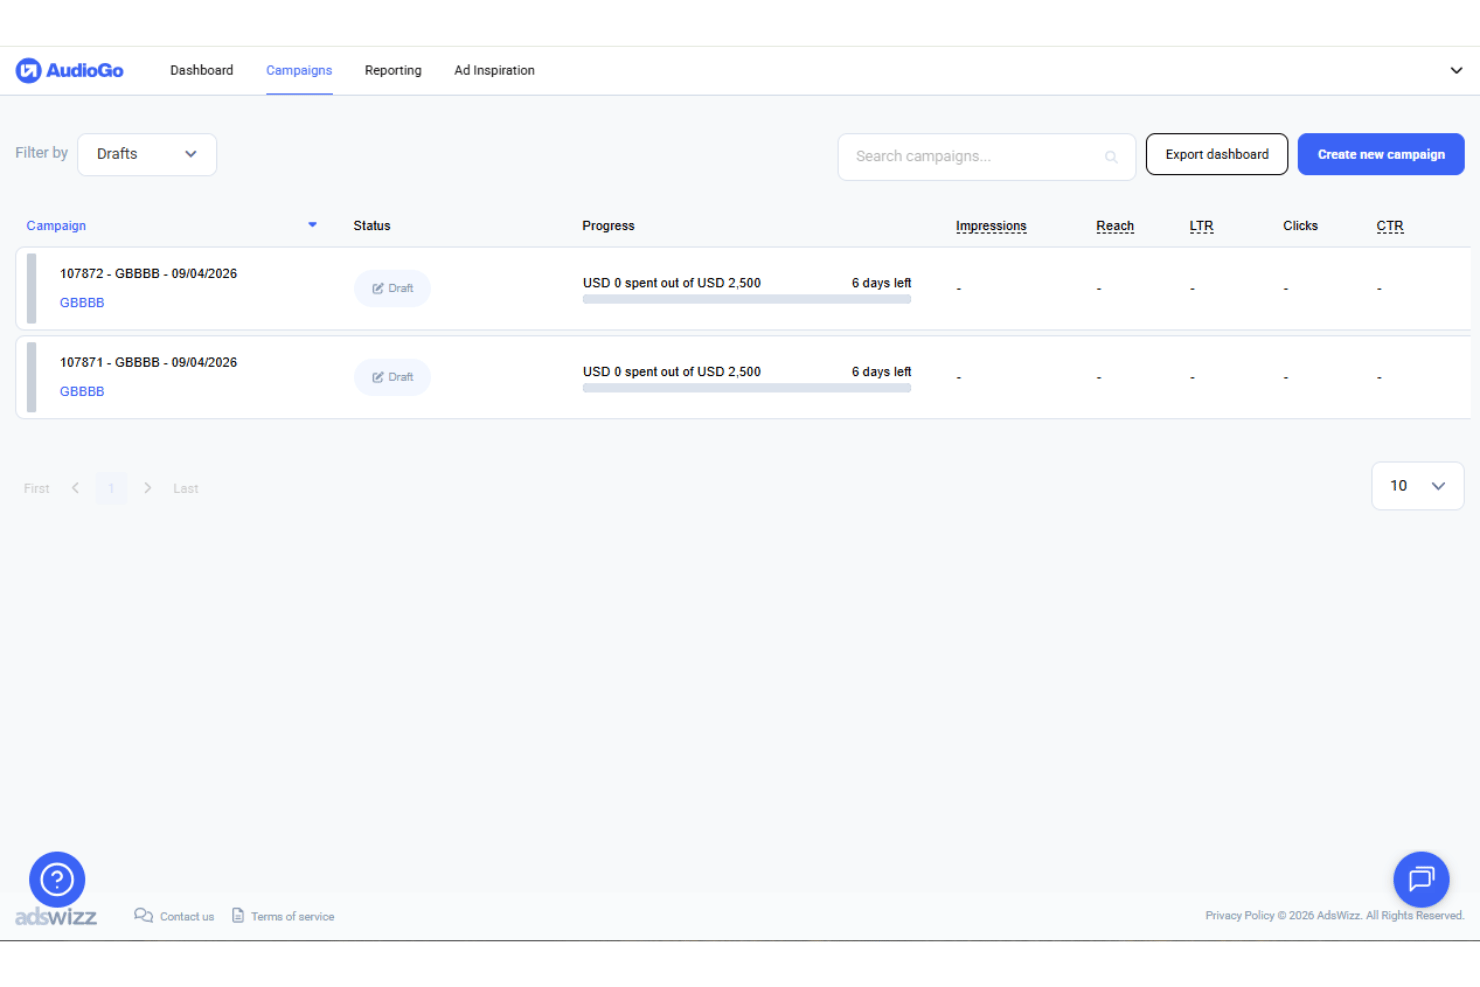Click the next page arrow
The width and height of the screenshot is (1480, 987).
(148, 488)
